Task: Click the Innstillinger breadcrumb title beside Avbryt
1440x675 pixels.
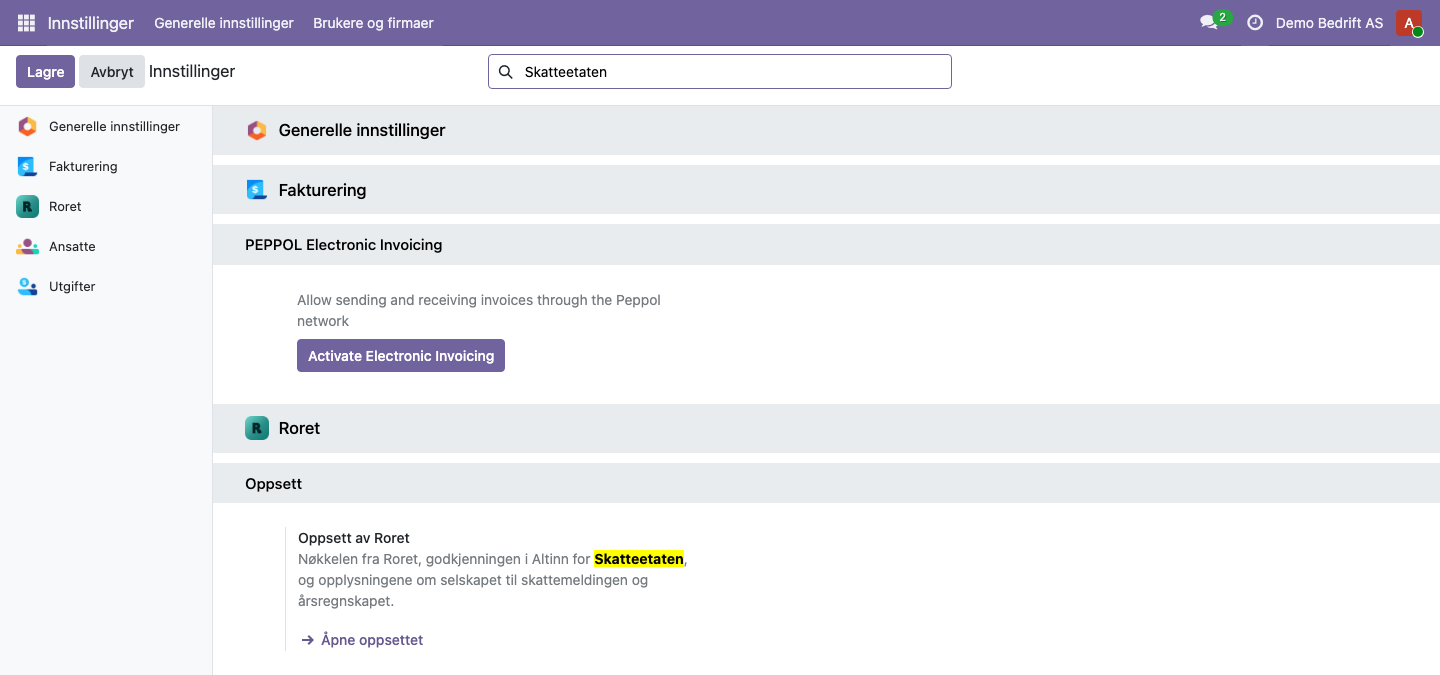Action: [192, 72]
